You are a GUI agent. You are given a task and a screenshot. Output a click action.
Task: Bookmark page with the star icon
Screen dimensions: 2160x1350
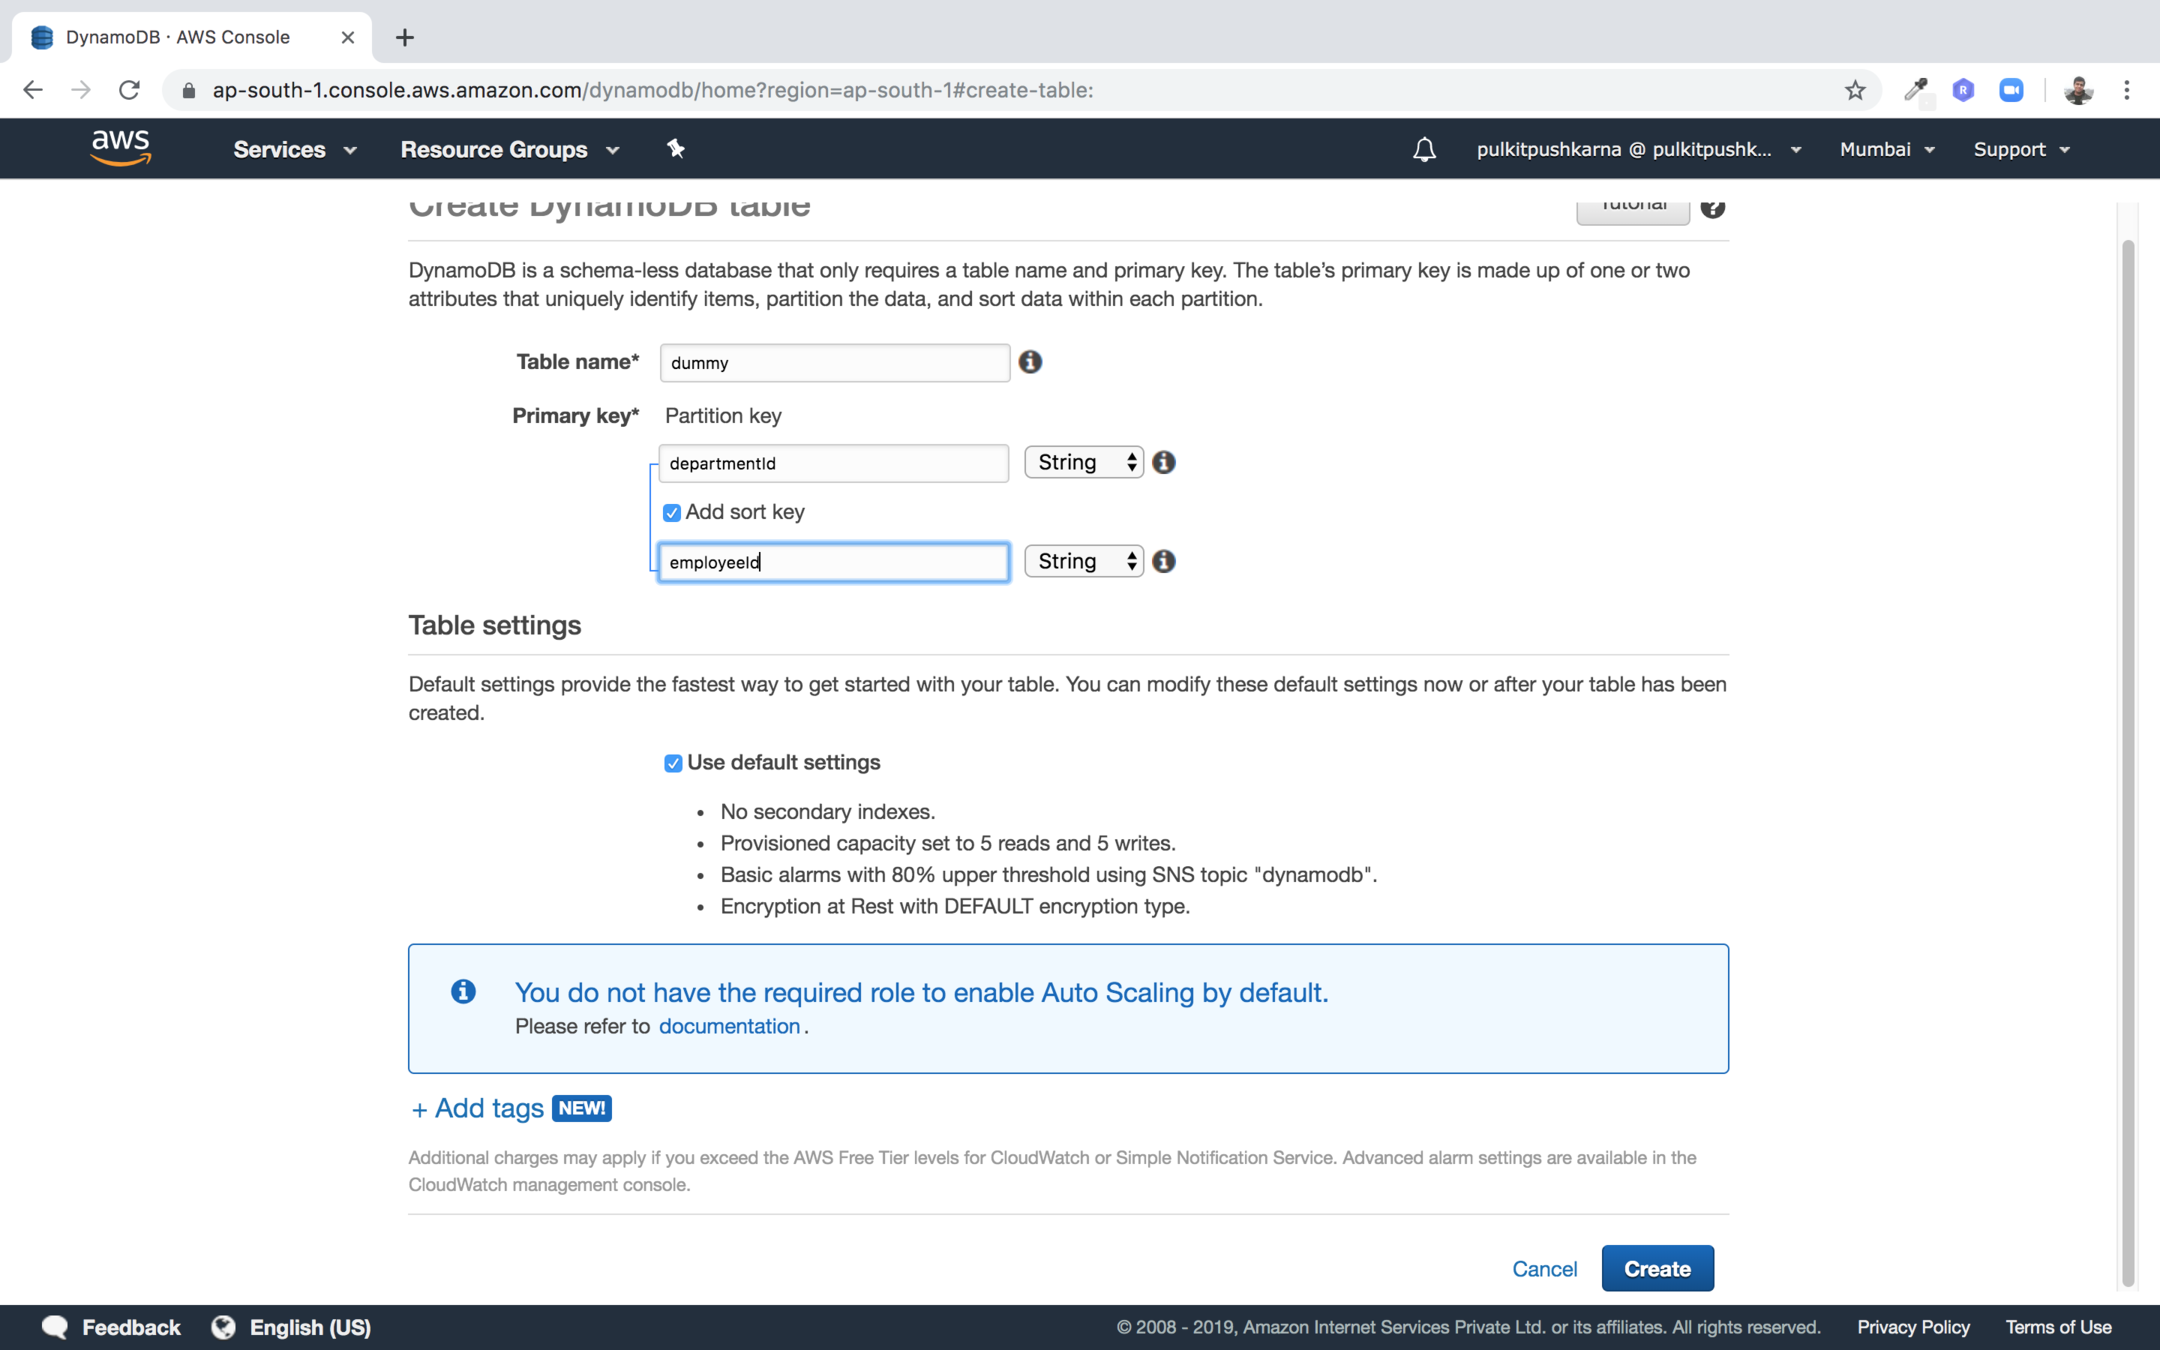[1855, 90]
